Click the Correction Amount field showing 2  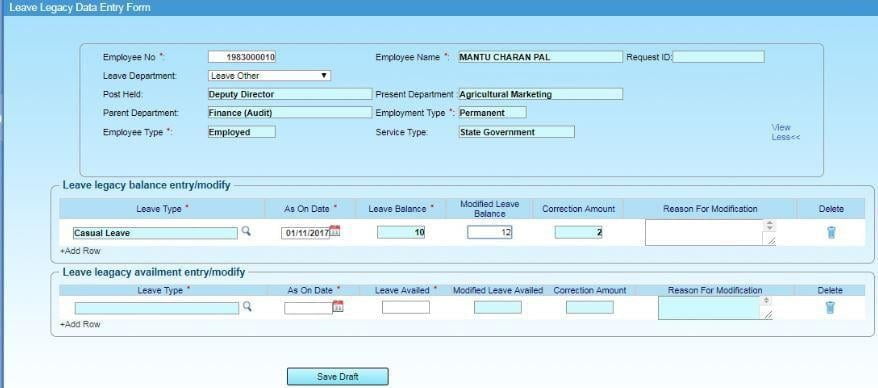point(578,232)
